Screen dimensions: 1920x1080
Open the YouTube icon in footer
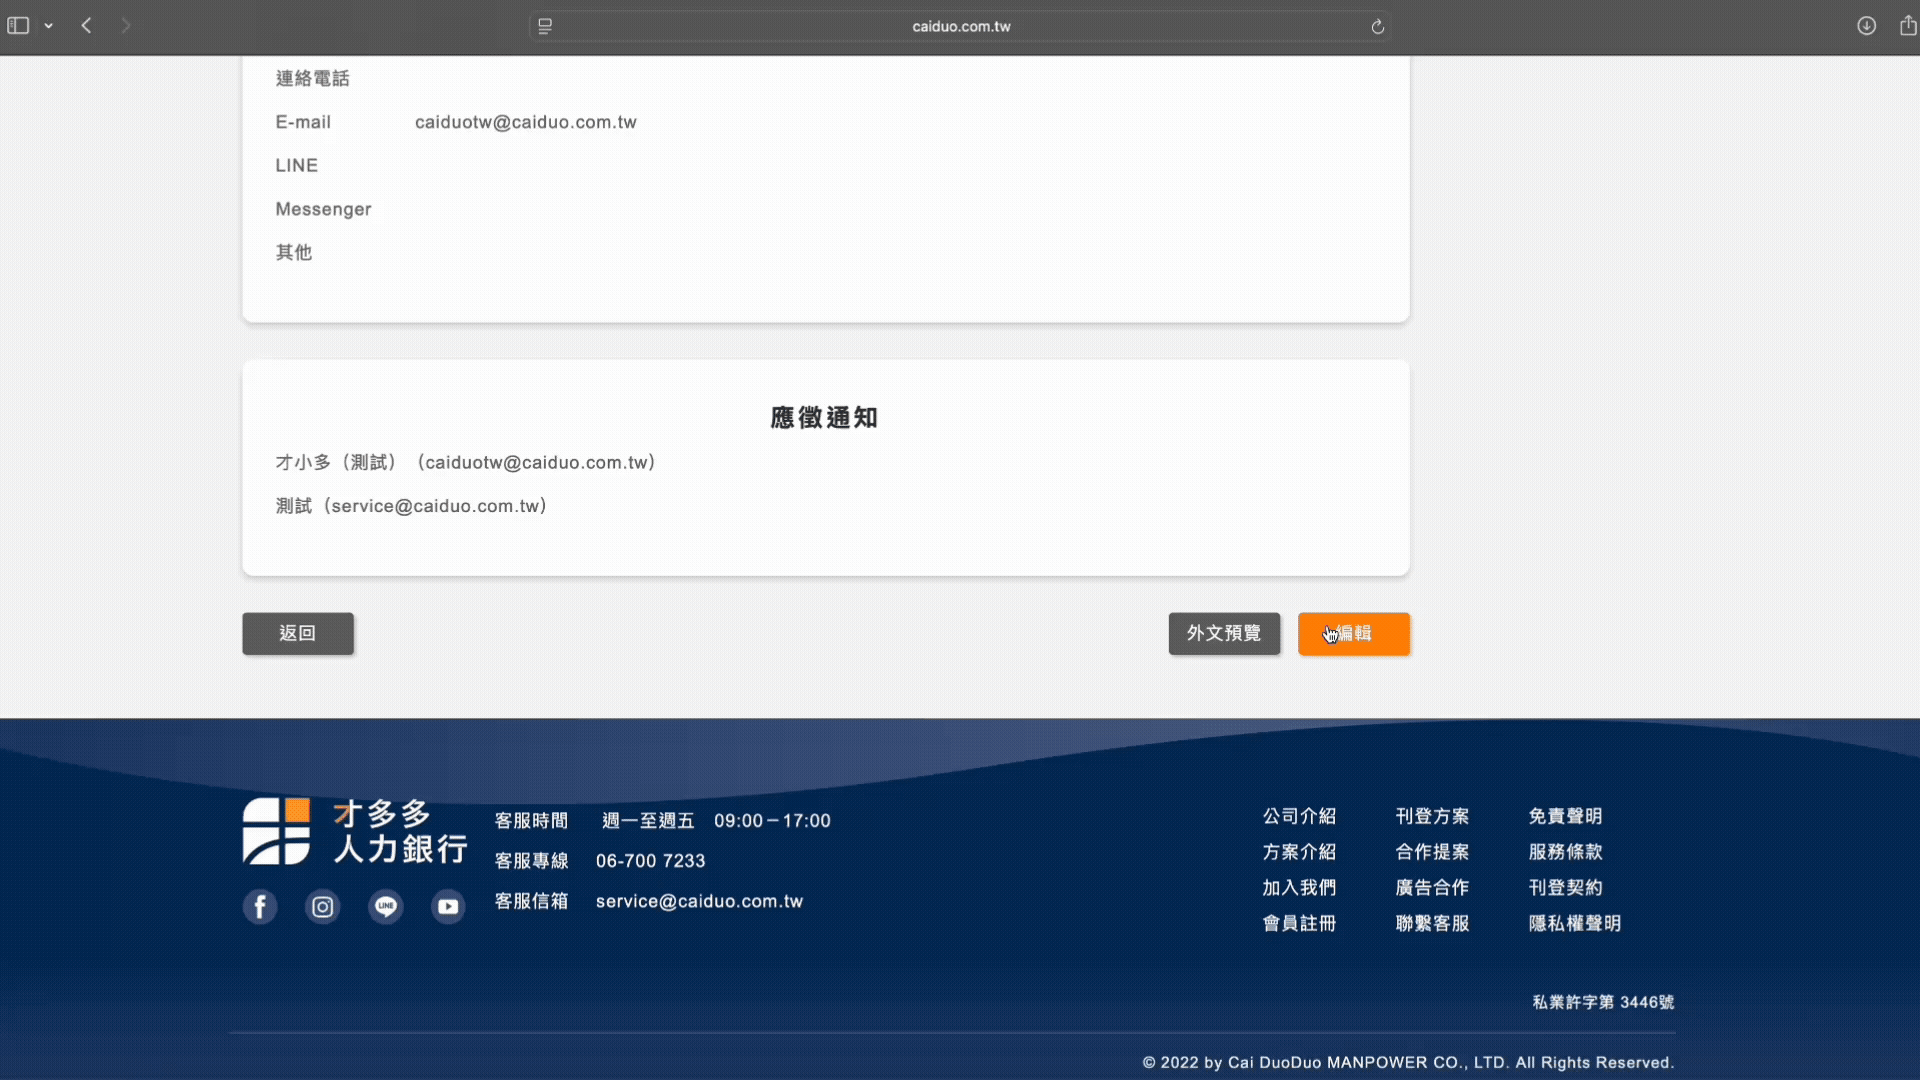point(448,907)
